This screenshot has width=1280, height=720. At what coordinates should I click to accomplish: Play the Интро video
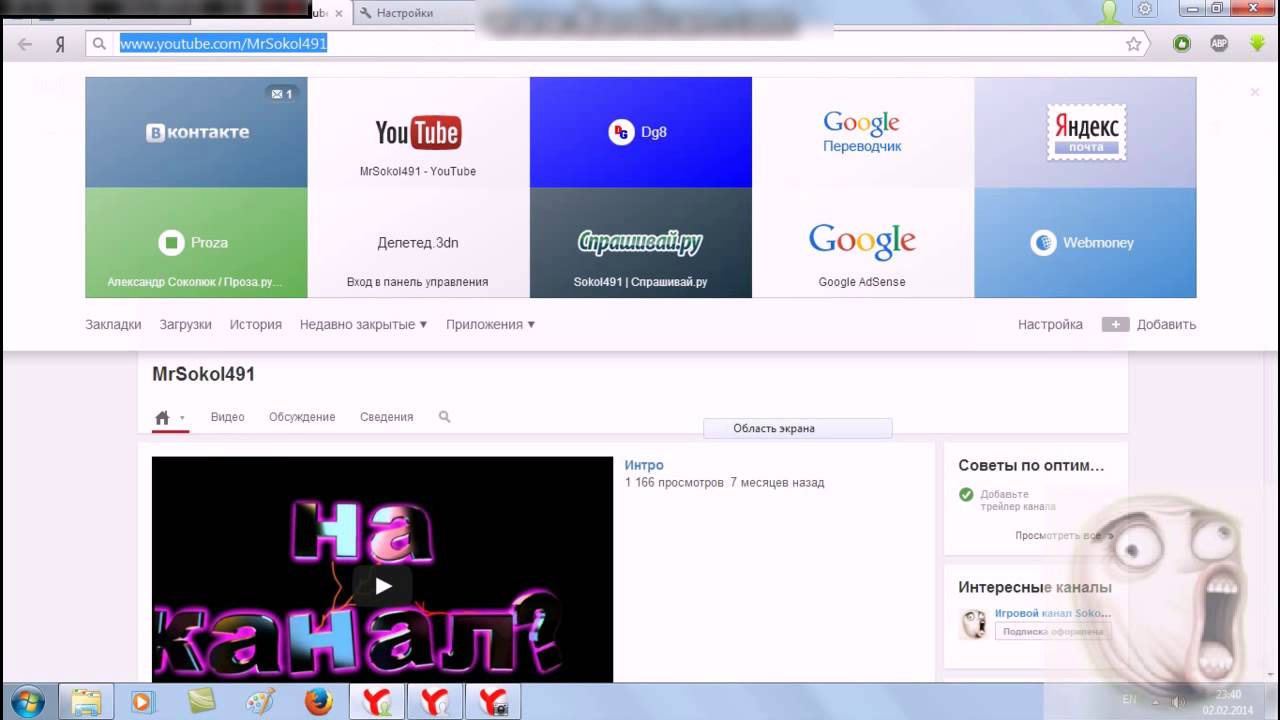click(382, 586)
